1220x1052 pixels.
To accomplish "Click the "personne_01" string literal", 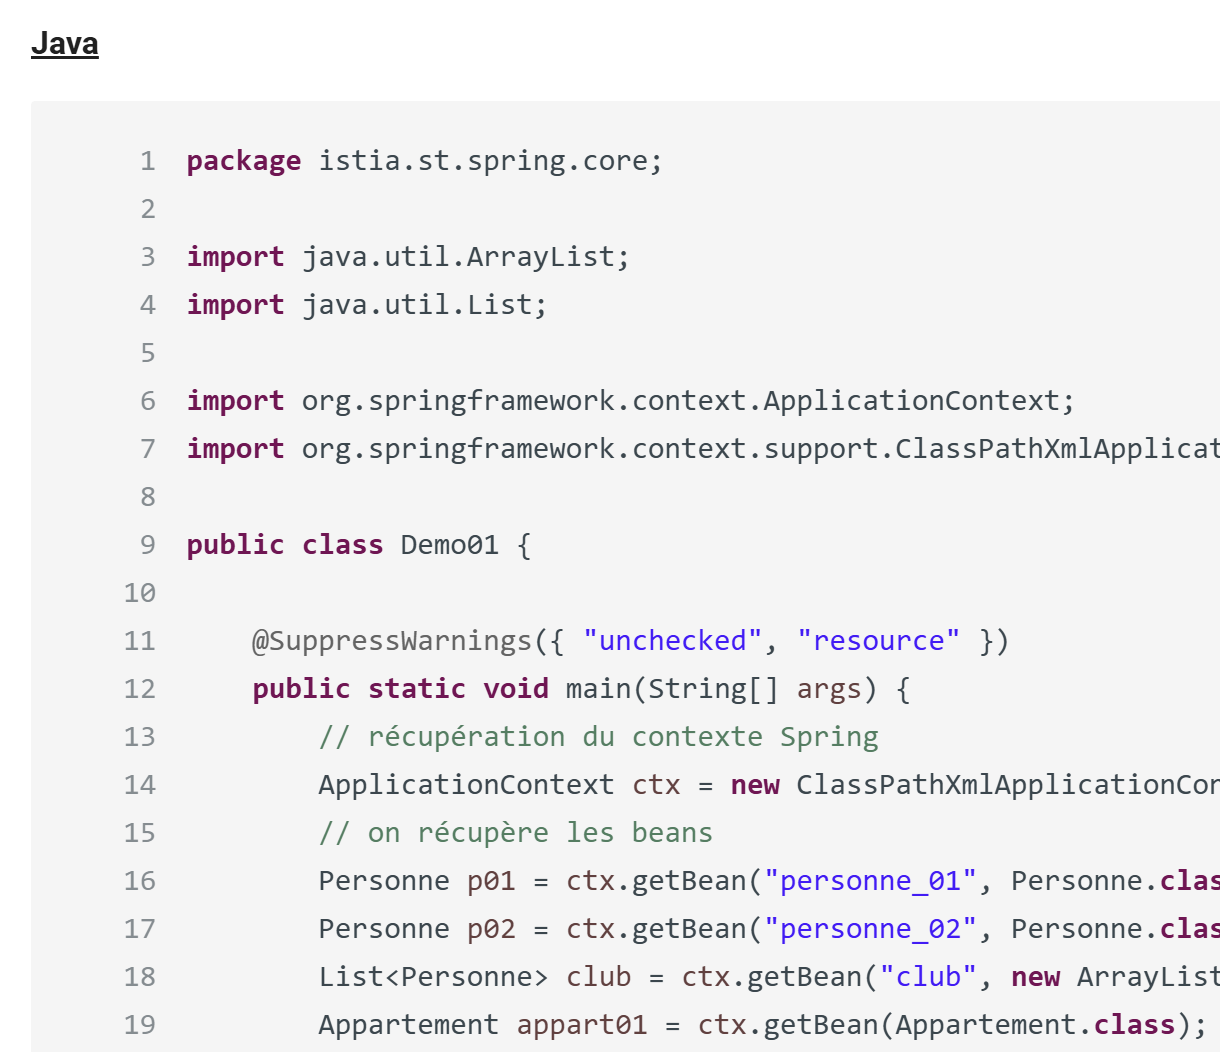I will pyautogui.click(x=870, y=881).
